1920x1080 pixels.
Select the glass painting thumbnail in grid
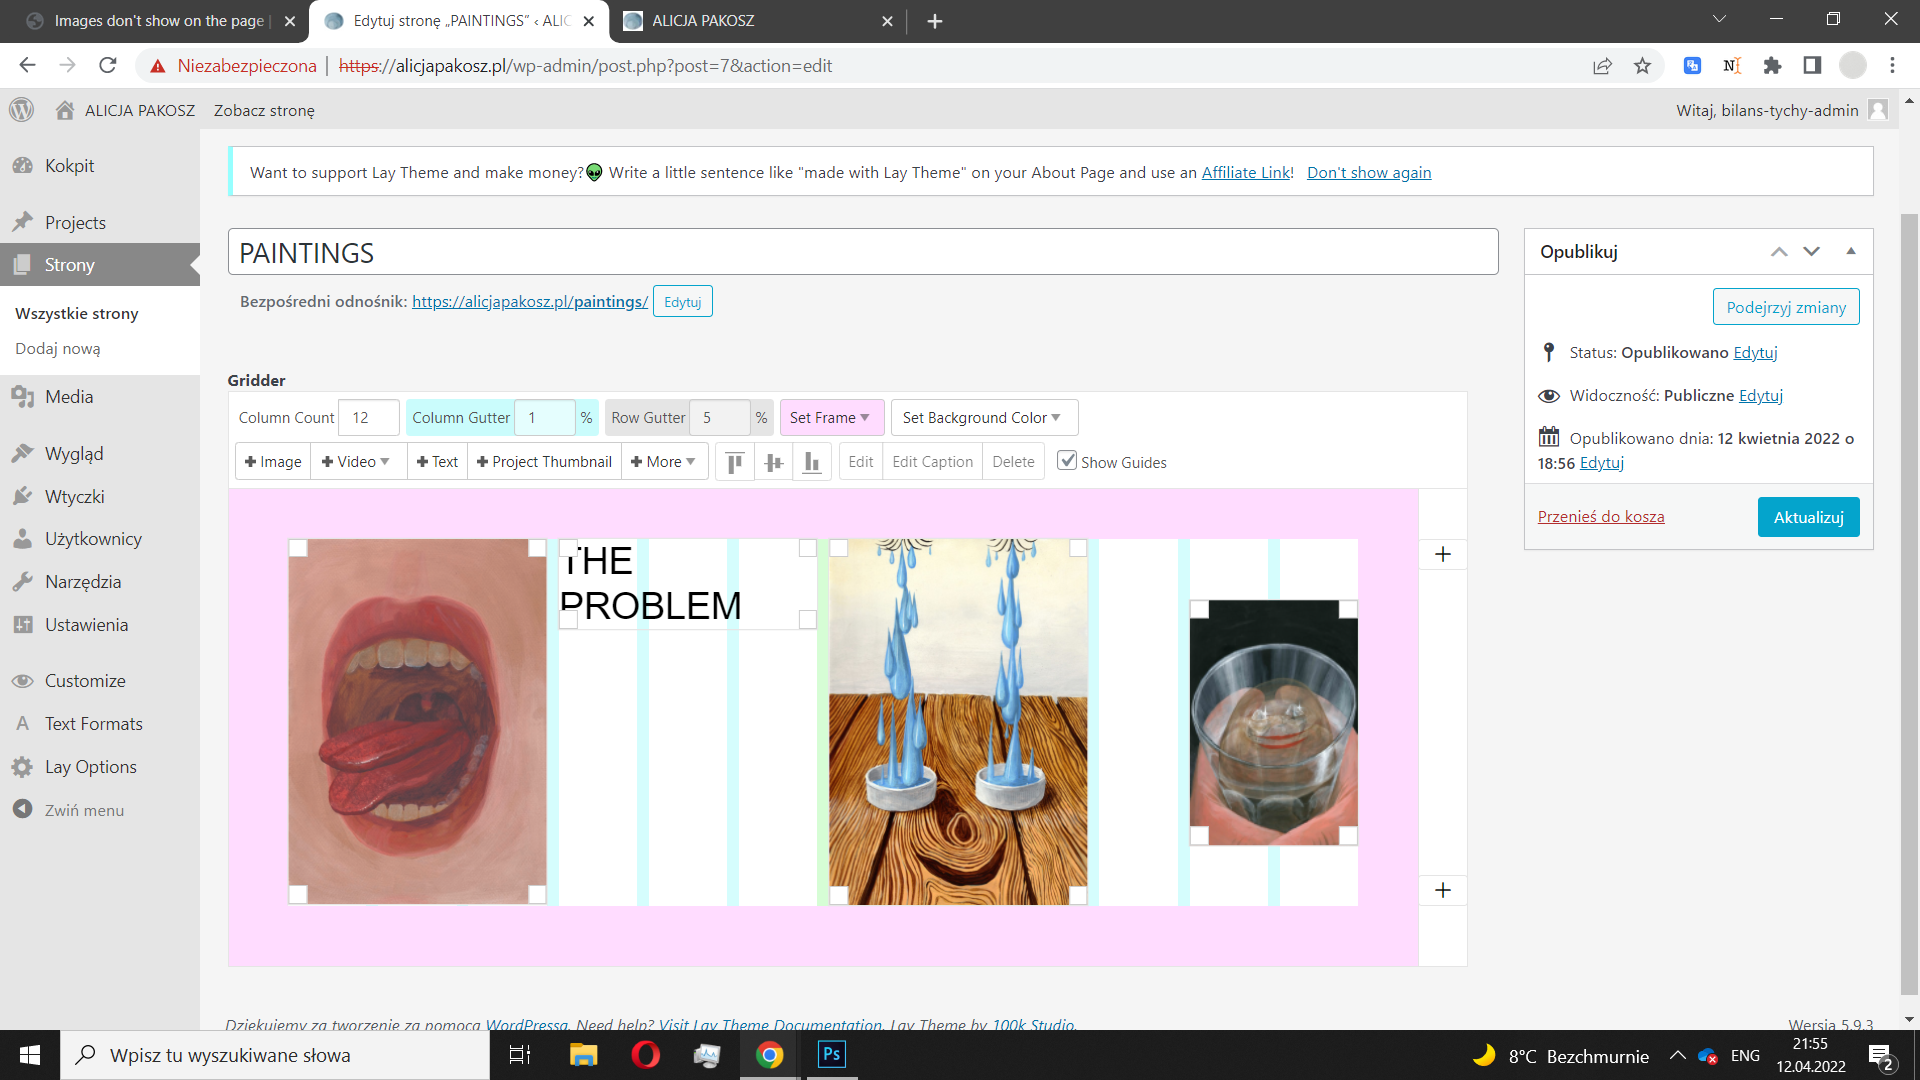(1273, 722)
